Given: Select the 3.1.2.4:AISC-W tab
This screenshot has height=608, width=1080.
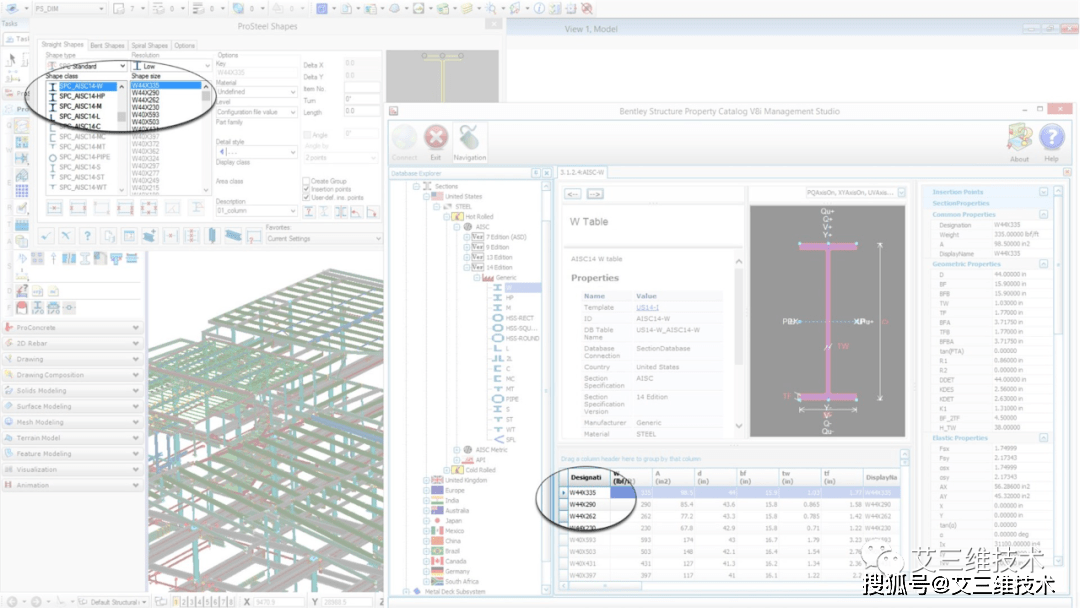Looking at the screenshot, I should pos(582,172).
